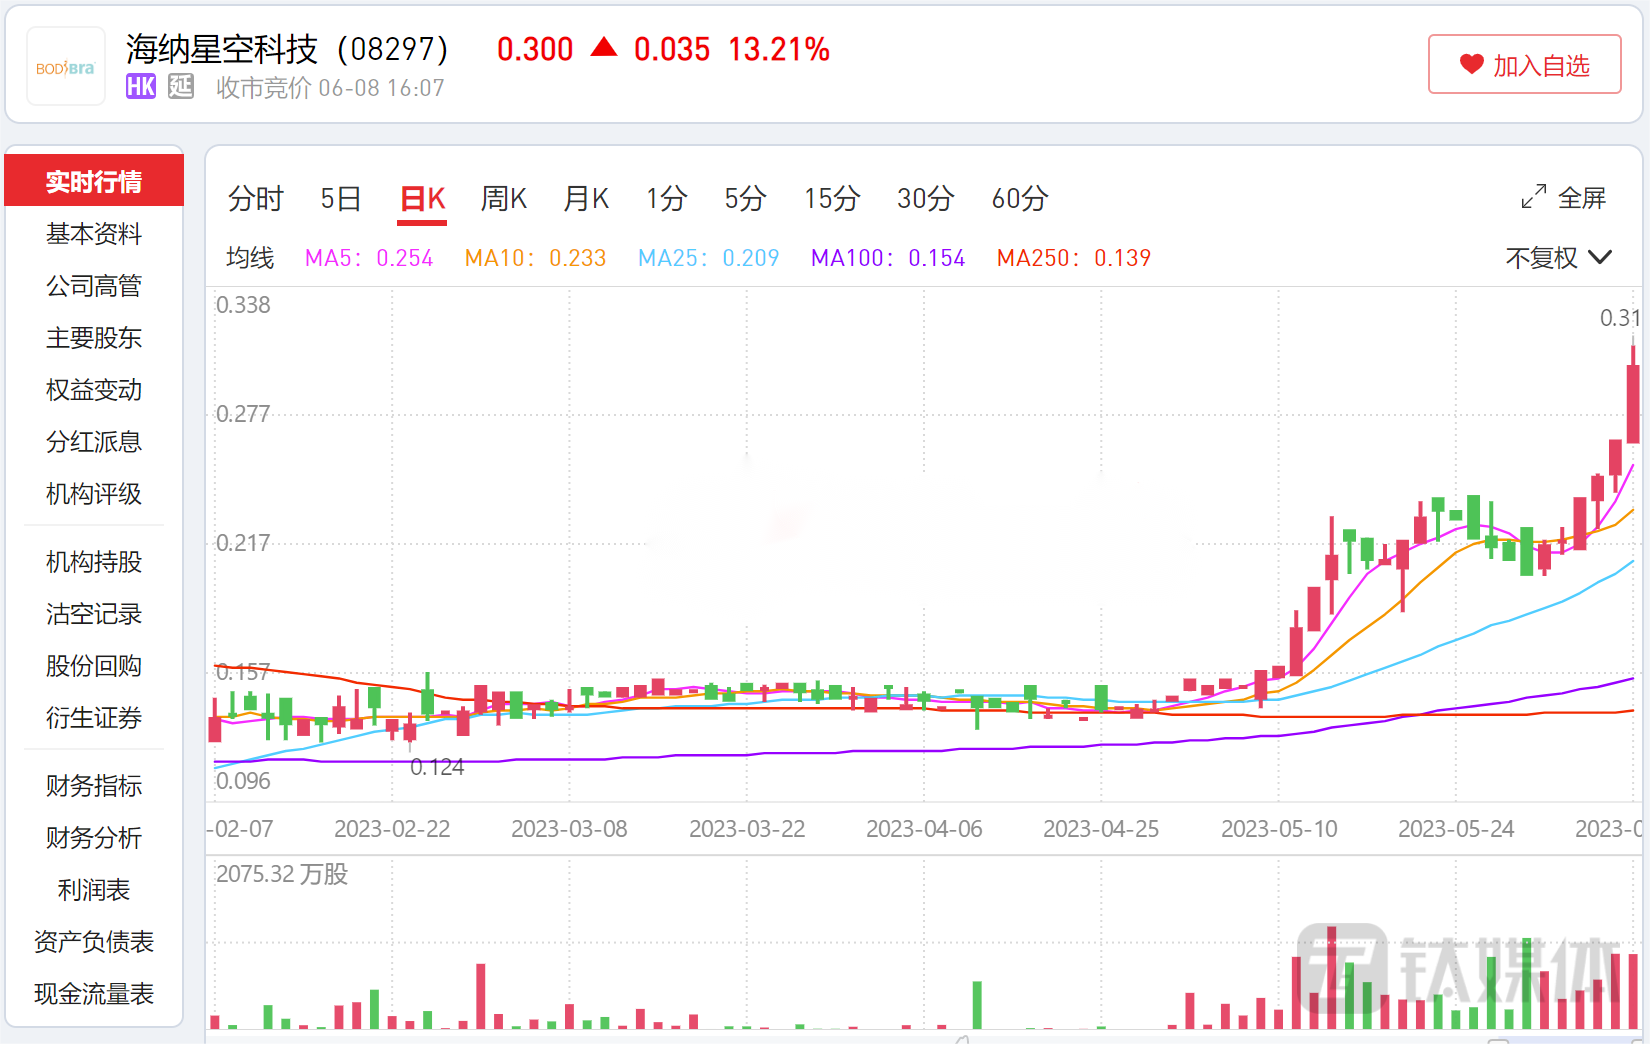Click the BodiBra company logo
Screen dimensions: 1650x1044
[66, 67]
